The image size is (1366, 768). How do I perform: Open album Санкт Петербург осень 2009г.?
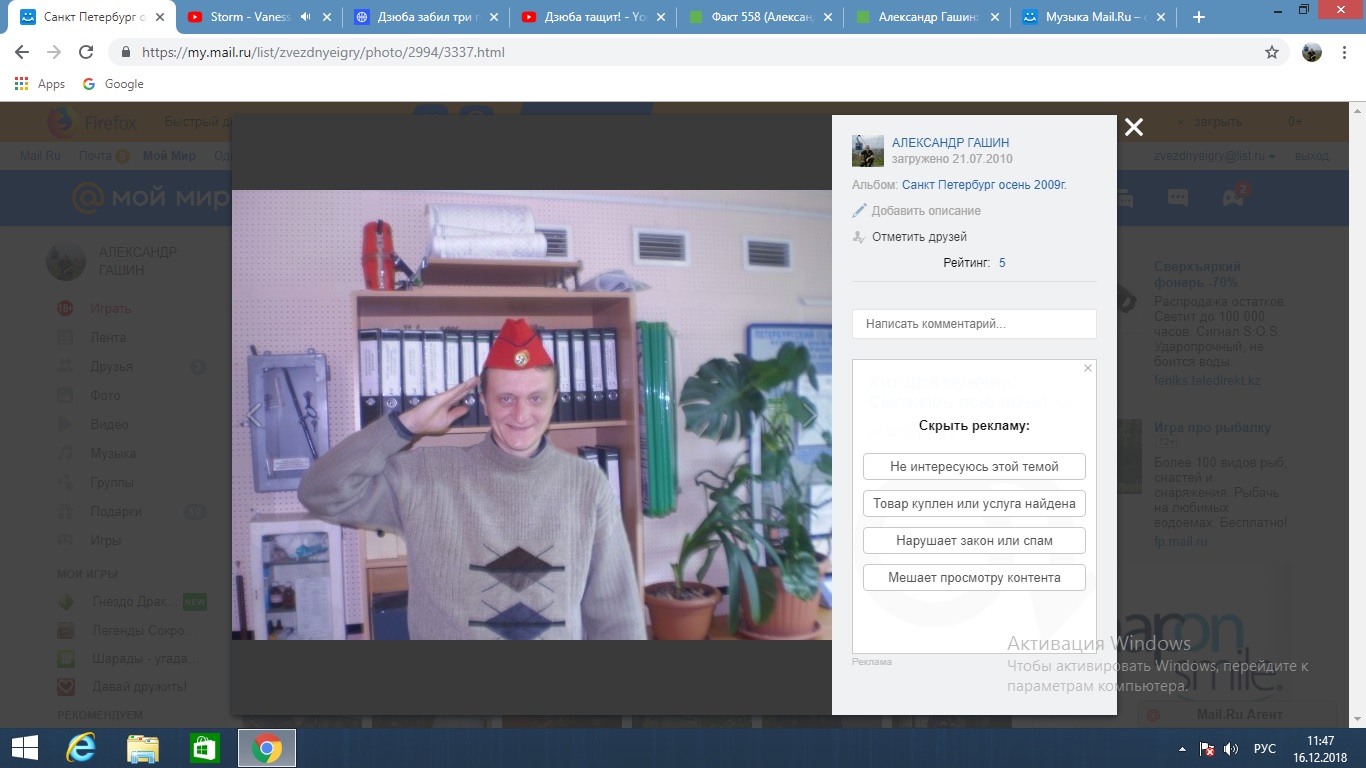click(984, 185)
